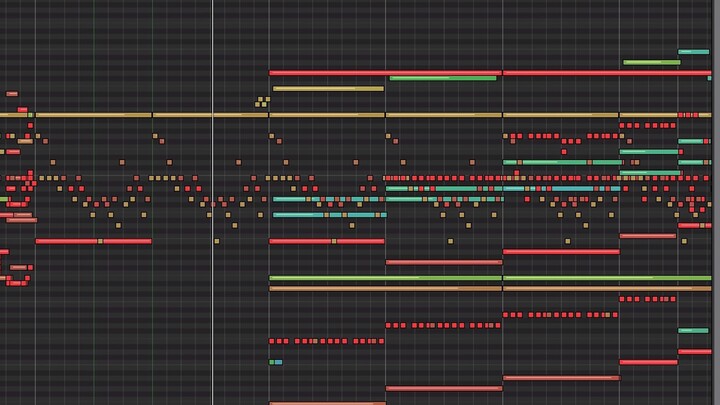The height and width of the screenshot is (405, 720).
Task: Select the second long red note on the highest row
Action: [x=607, y=73]
